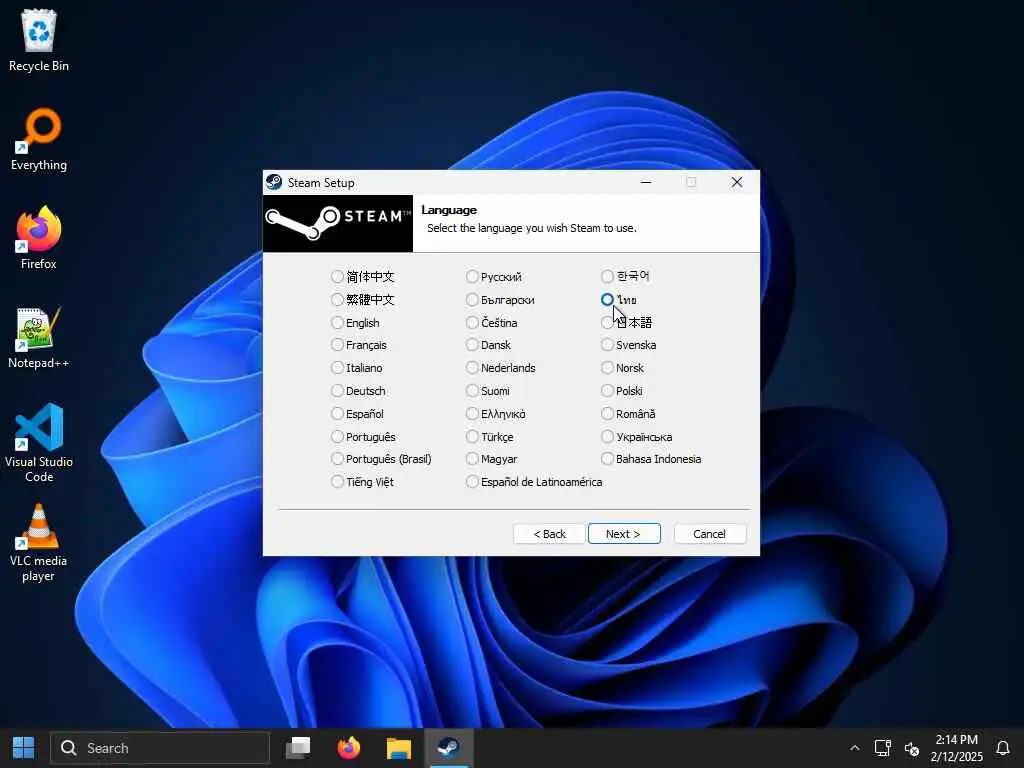Select the Everything desktop shortcut
The width and height of the screenshot is (1024, 768).
pos(39,140)
